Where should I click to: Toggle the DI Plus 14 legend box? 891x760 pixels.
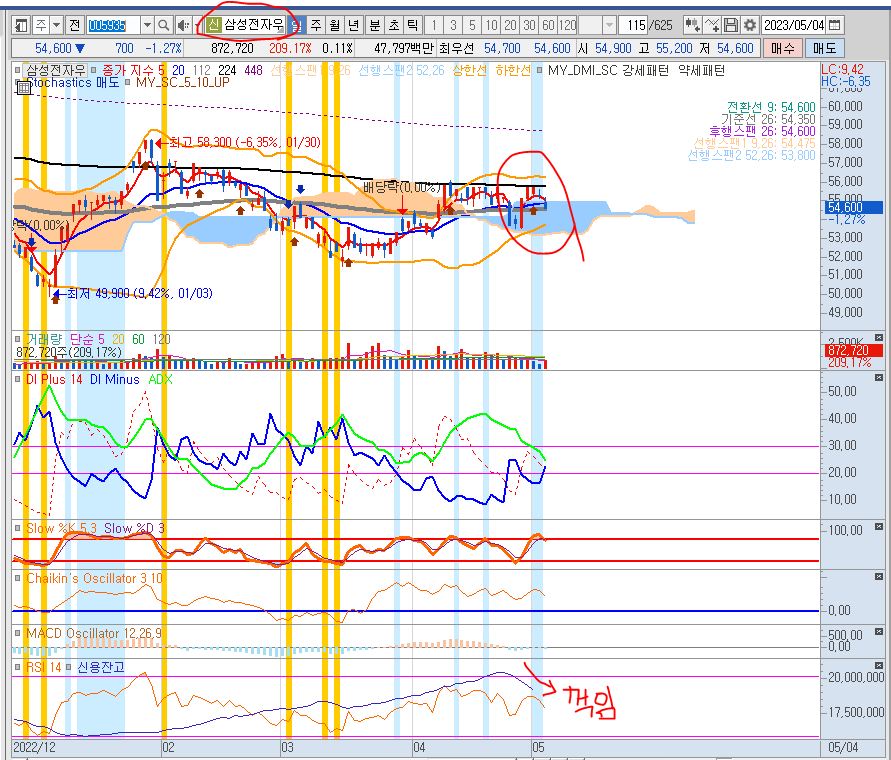[x=18, y=379]
